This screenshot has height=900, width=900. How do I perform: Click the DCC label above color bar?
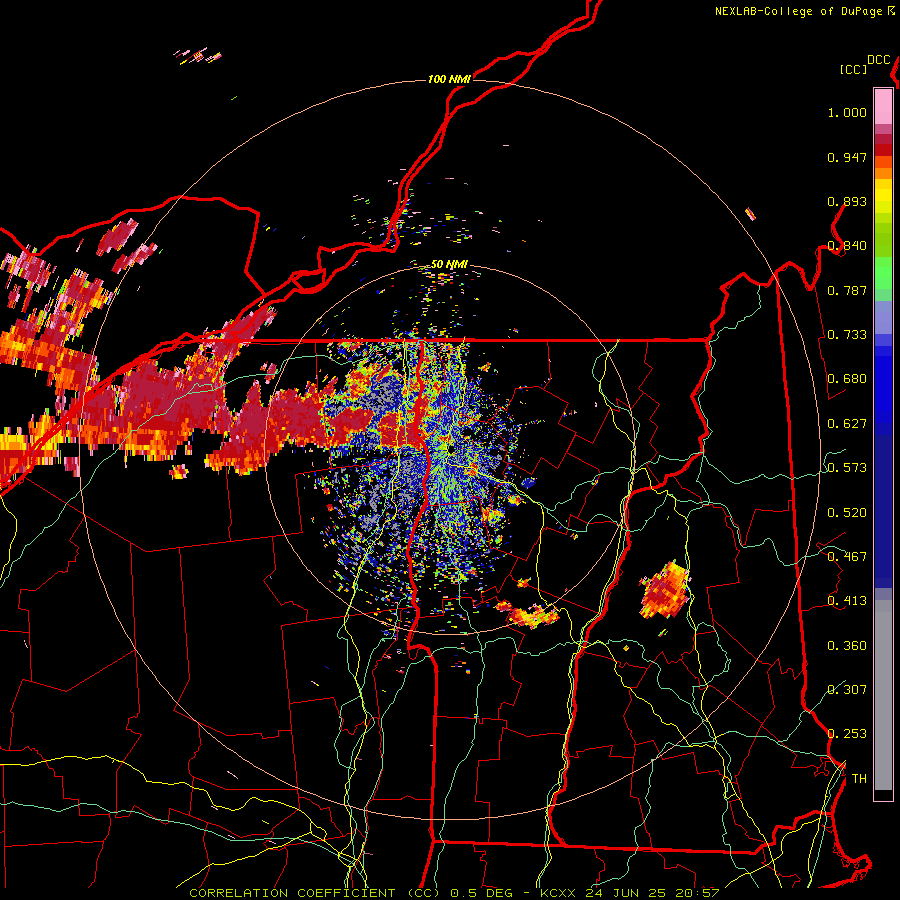click(x=878, y=60)
